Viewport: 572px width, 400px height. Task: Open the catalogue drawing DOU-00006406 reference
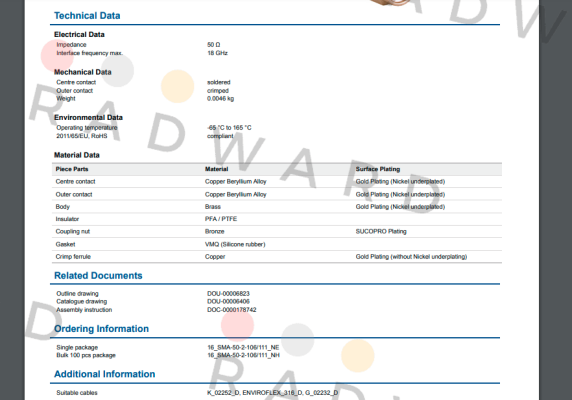(x=228, y=302)
